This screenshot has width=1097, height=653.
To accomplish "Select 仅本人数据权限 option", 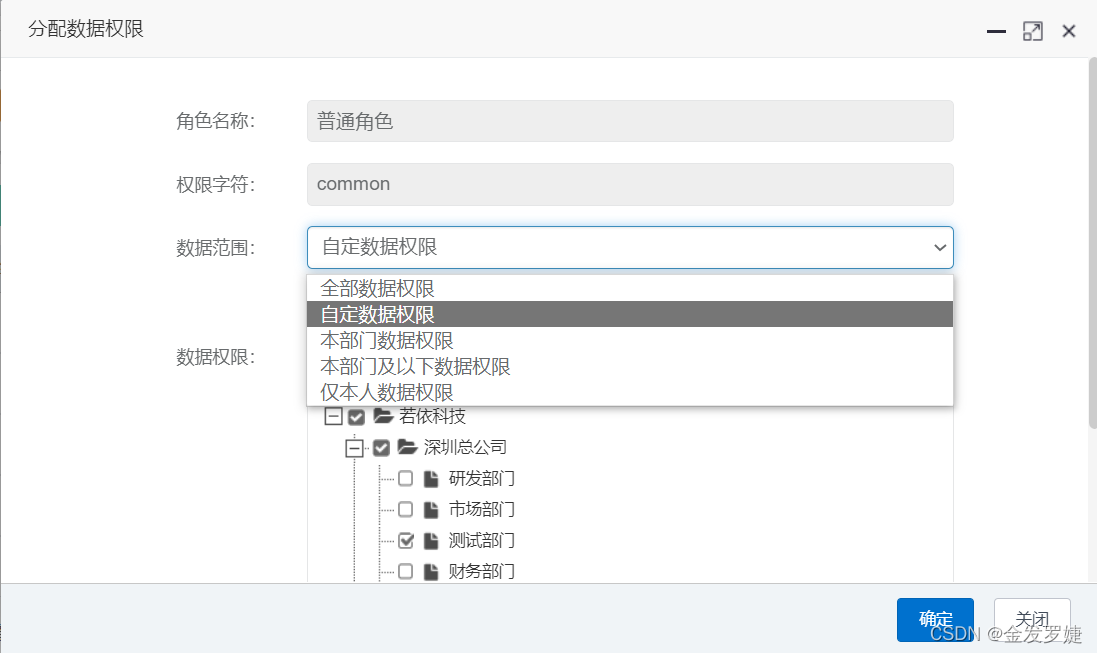I will [630, 392].
